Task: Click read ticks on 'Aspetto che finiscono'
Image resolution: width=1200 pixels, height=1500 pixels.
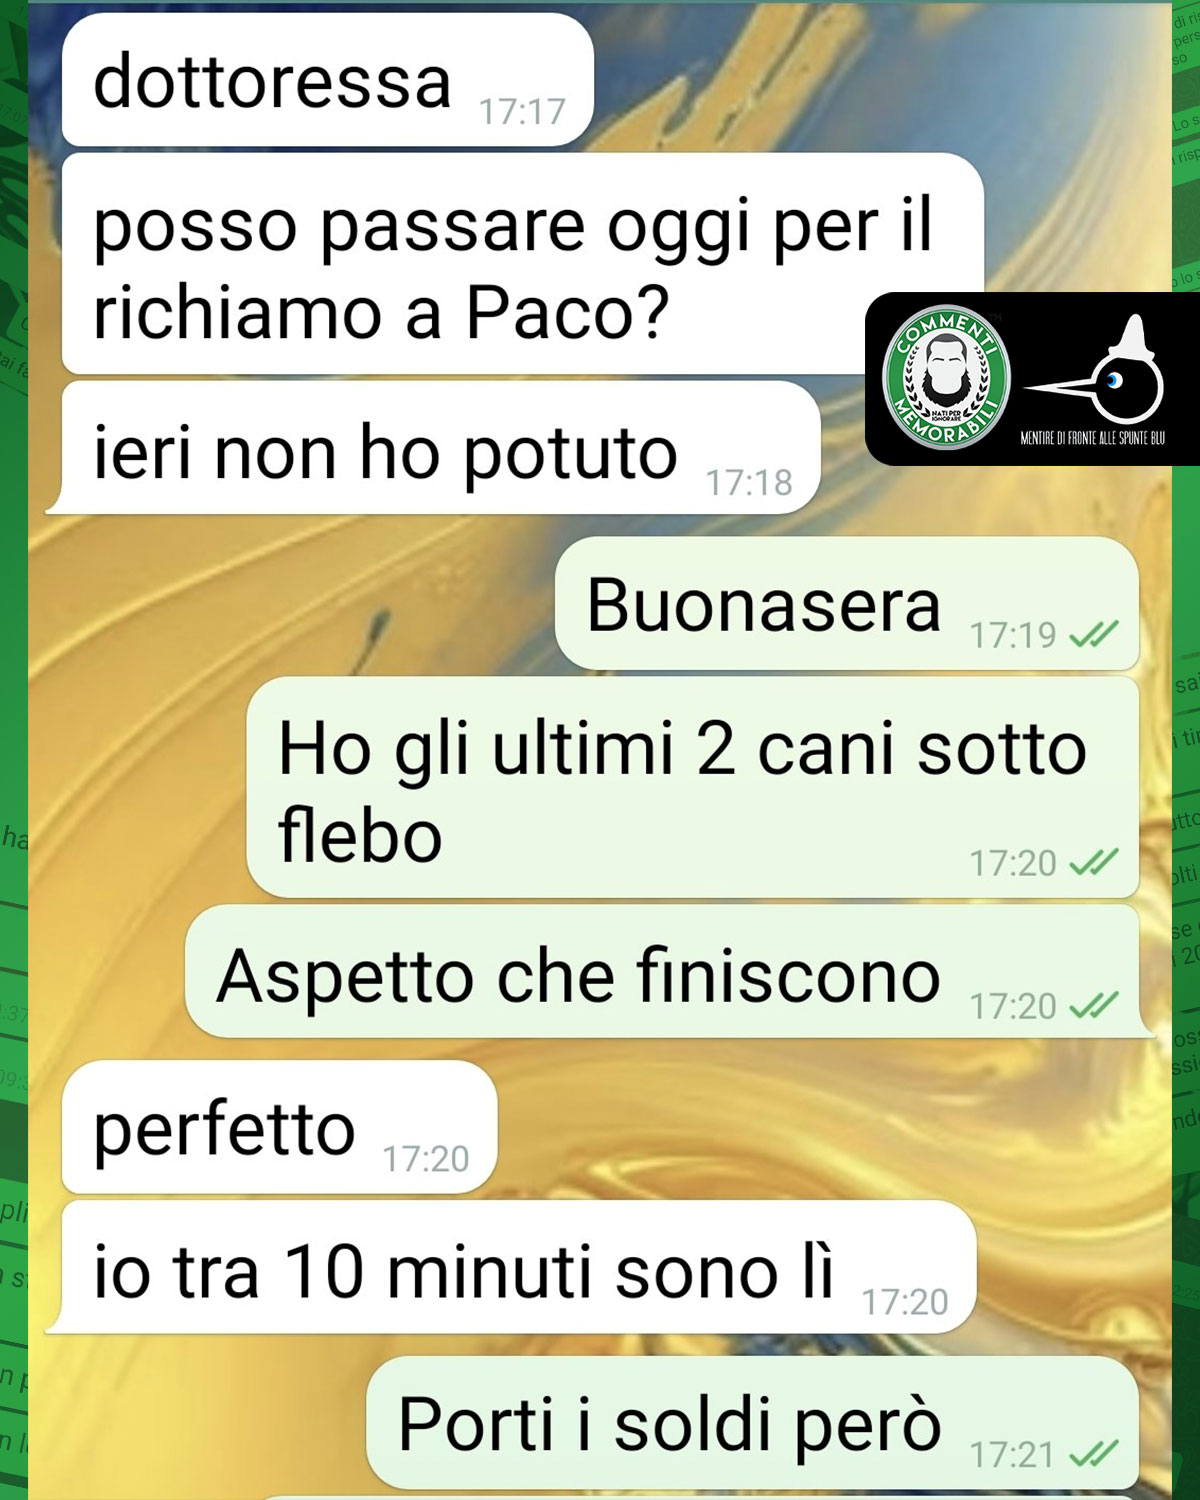Action: (1093, 1005)
